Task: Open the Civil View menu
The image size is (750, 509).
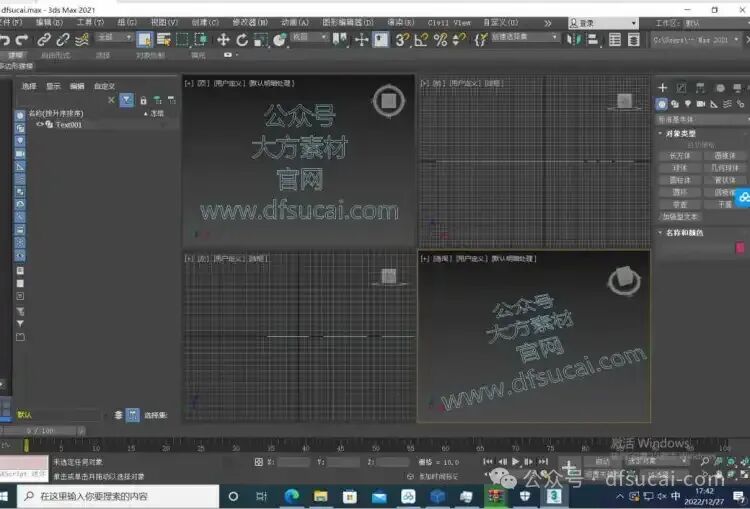Action: (x=449, y=22)
